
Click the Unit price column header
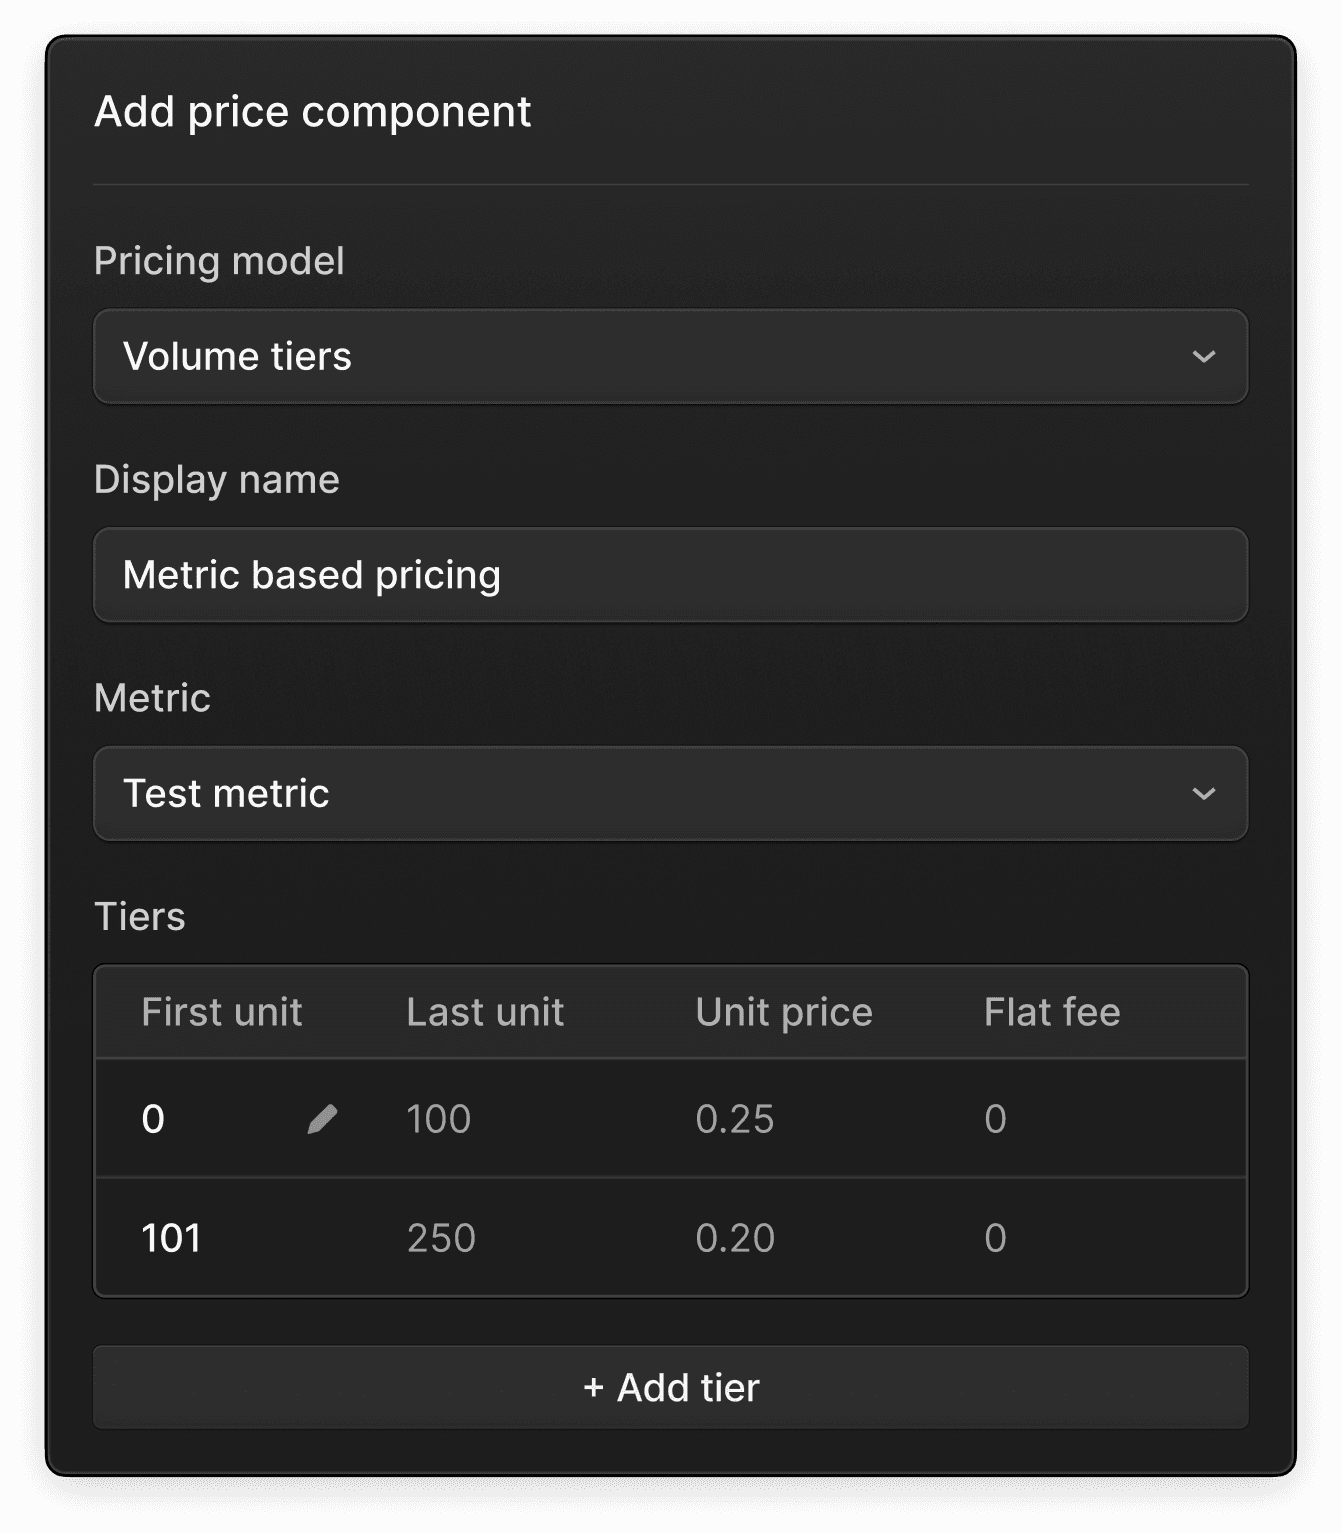[784, 1012]
